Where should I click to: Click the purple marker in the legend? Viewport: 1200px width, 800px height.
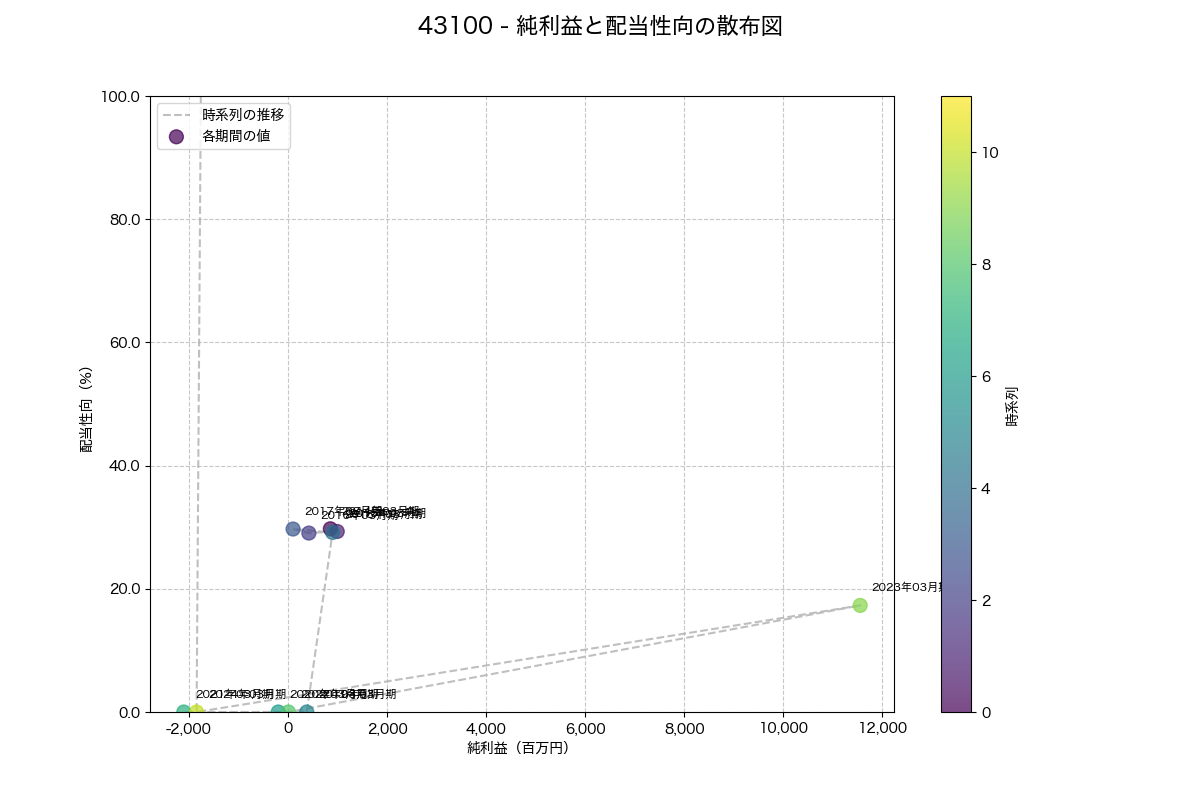(x=177, y=136)
